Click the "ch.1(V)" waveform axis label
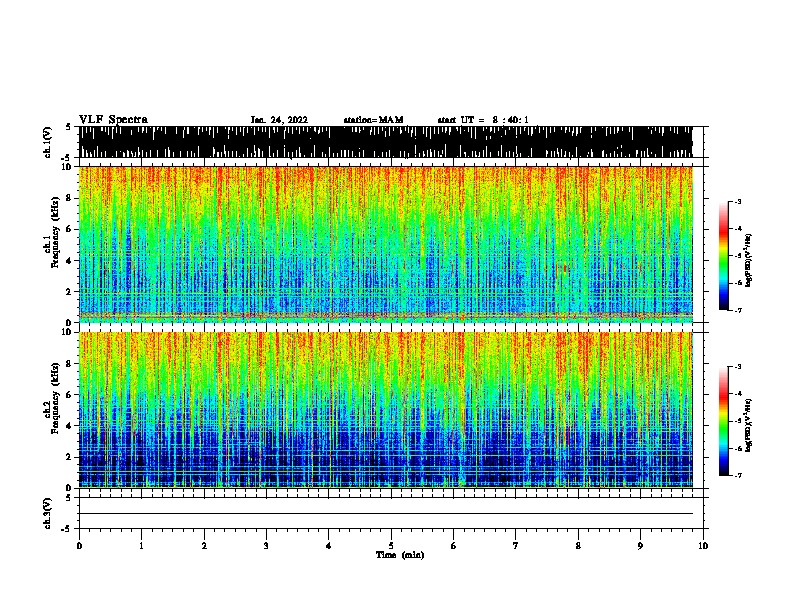This screenshot has height=612, width=792. (48, 142)
